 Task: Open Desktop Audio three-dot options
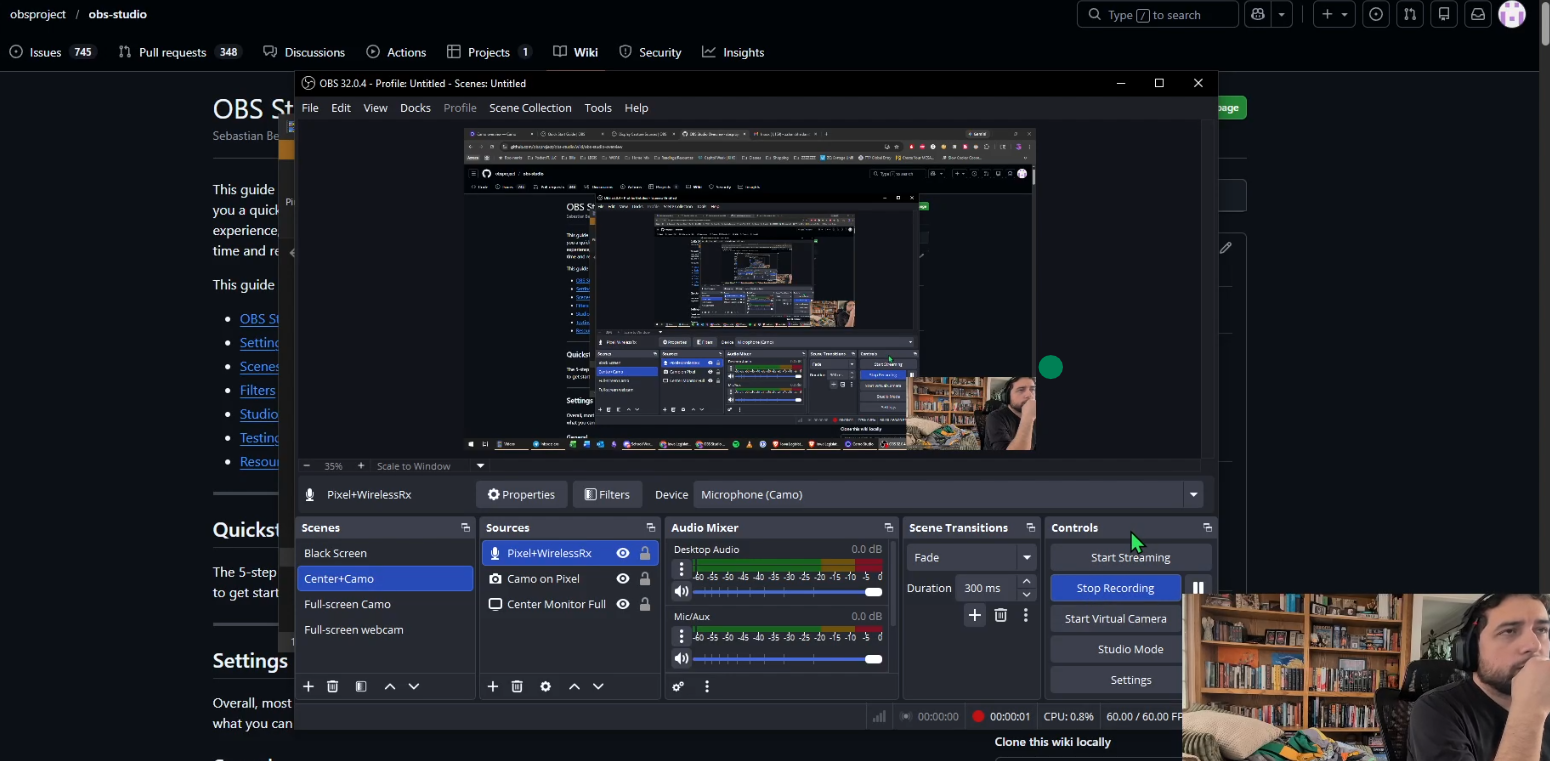pyautogui.click(x=682, y=569)
